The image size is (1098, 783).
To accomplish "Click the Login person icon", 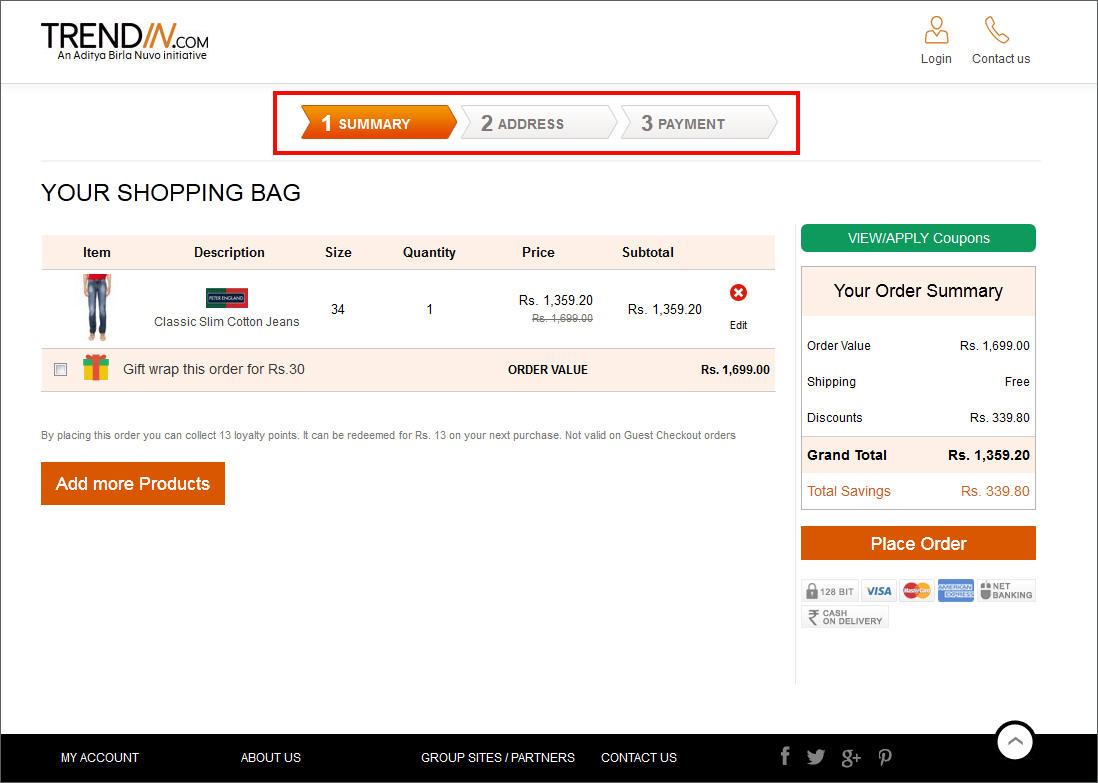I will coord(936,31).
